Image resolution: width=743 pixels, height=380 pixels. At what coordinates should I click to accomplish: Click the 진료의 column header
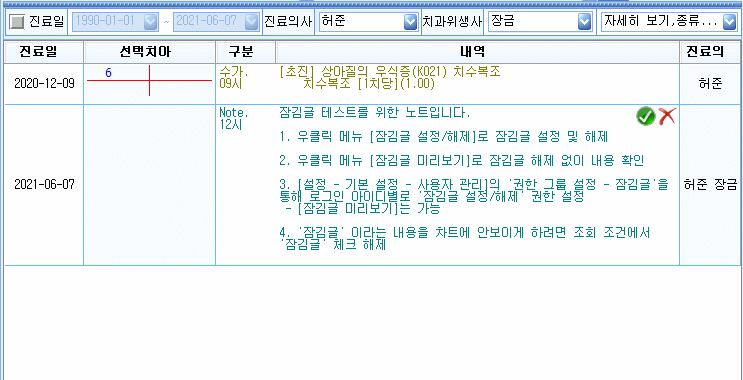711,52
